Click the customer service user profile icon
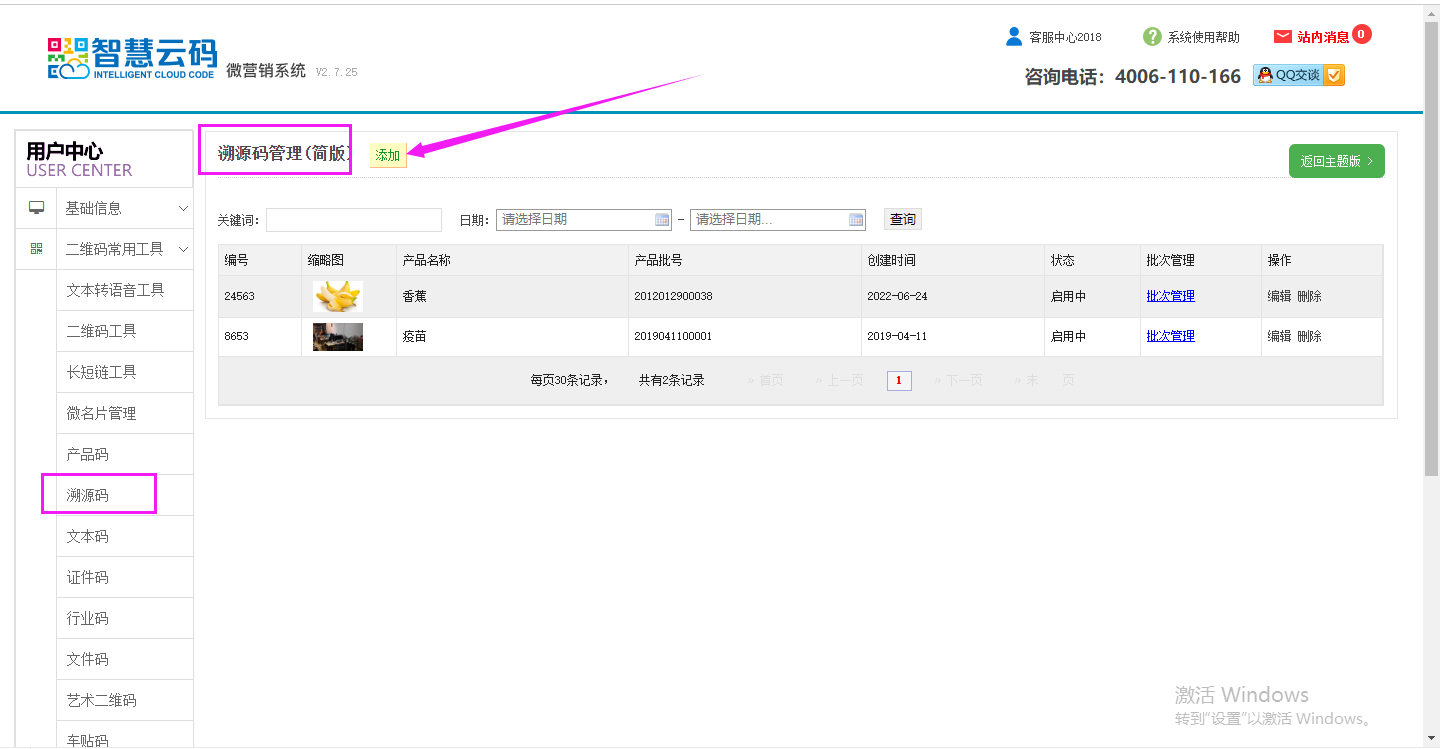 [1014, 37]
